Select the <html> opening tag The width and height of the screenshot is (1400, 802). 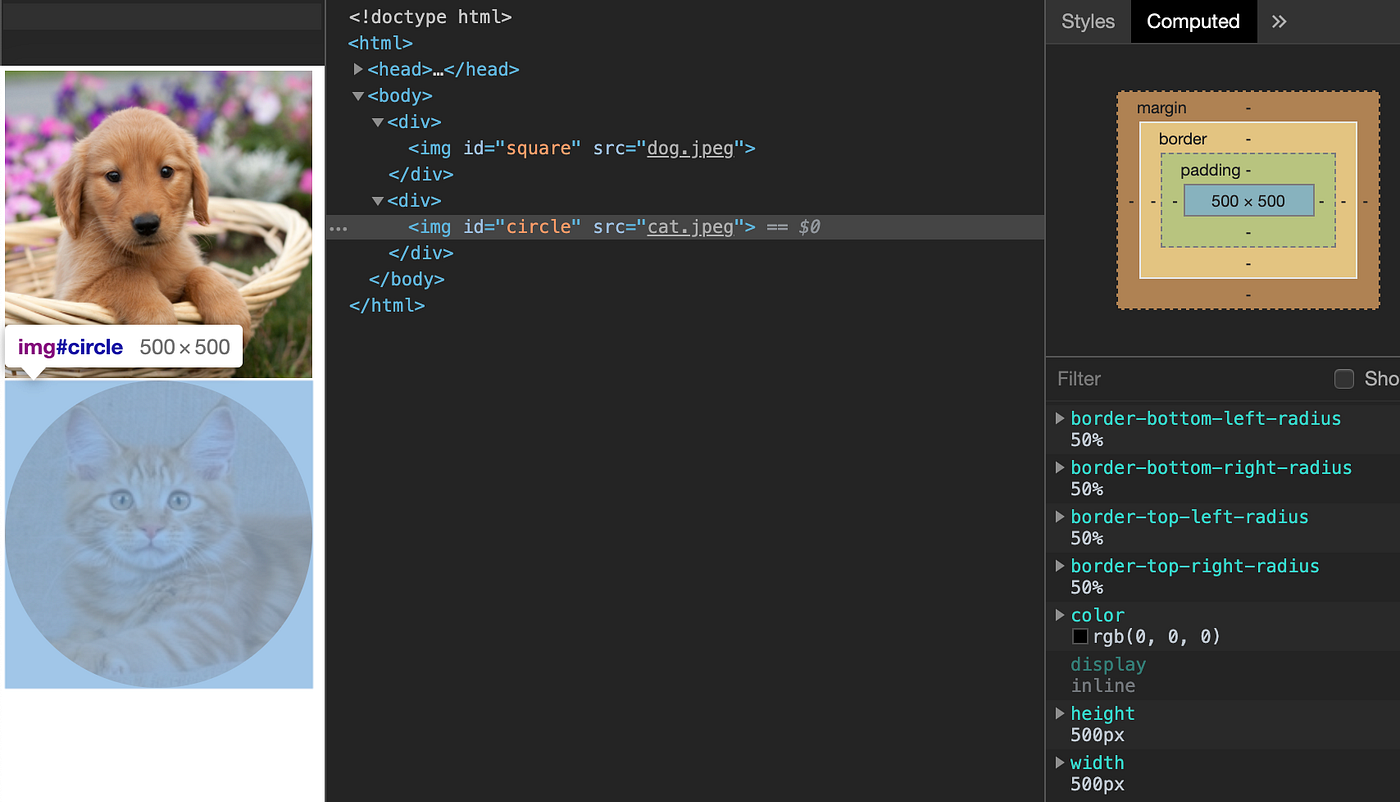(381, 43)
